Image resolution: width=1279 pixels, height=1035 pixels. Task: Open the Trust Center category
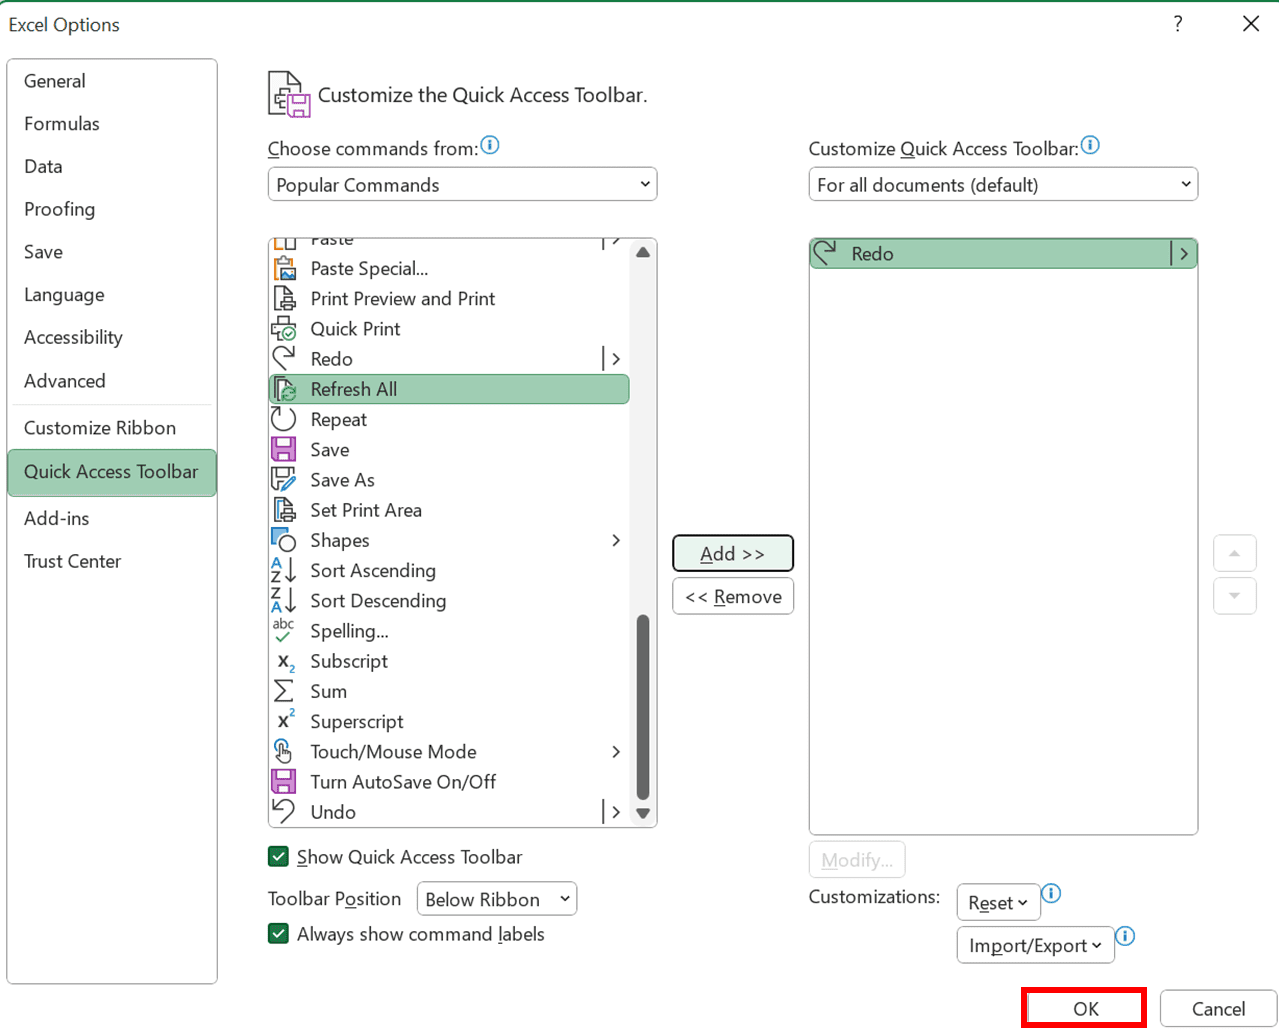112,561
